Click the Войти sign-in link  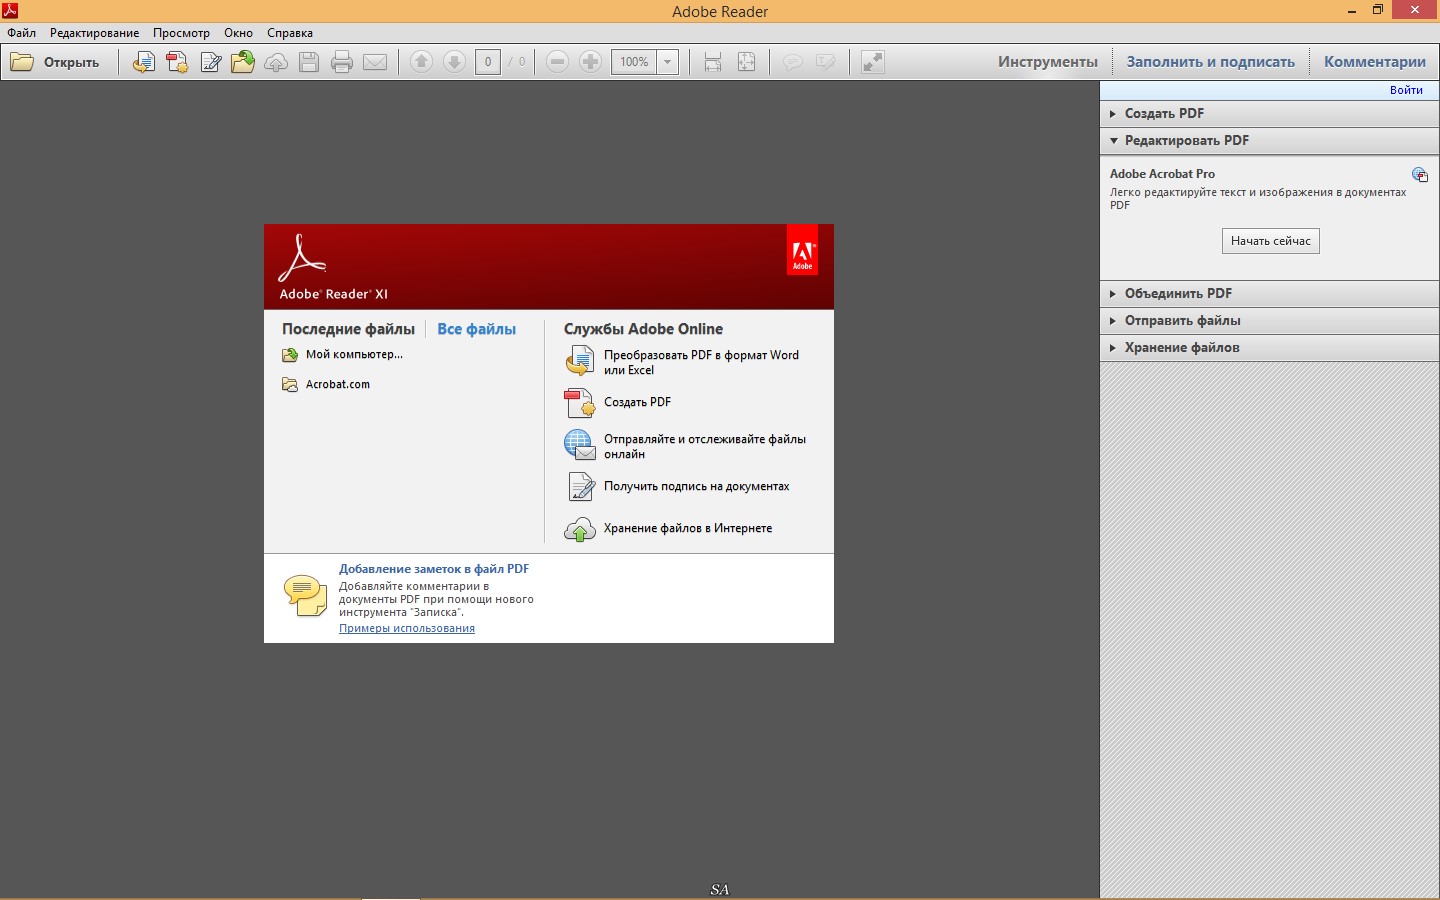tap(1406, 90)
